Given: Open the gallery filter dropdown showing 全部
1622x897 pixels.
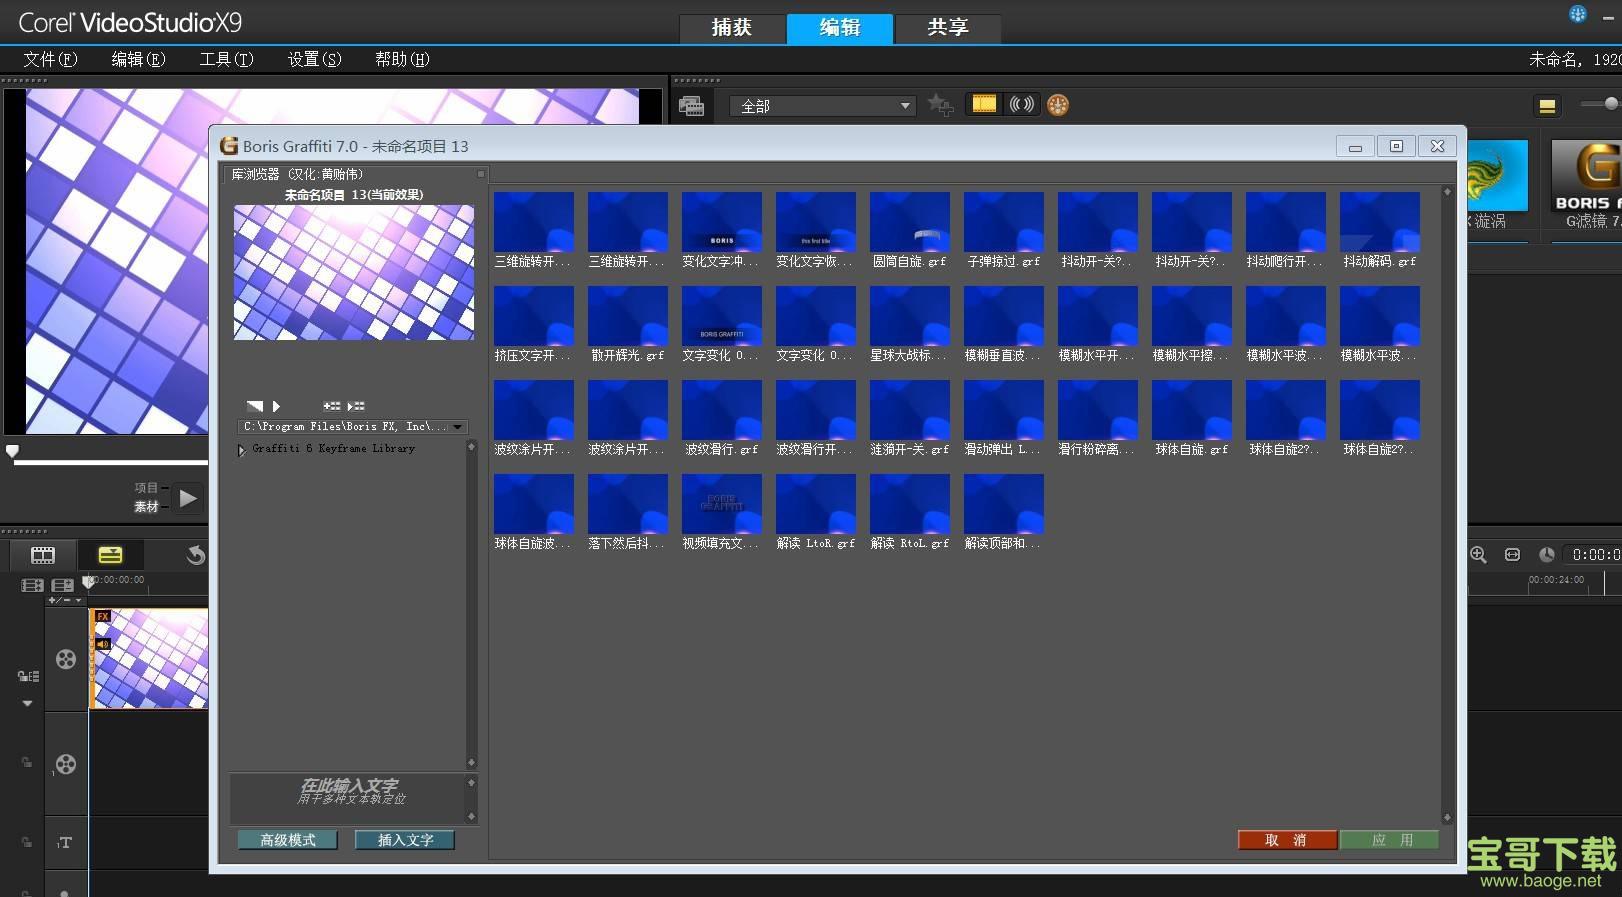Looking at the screenshot, I should [823, 106].
